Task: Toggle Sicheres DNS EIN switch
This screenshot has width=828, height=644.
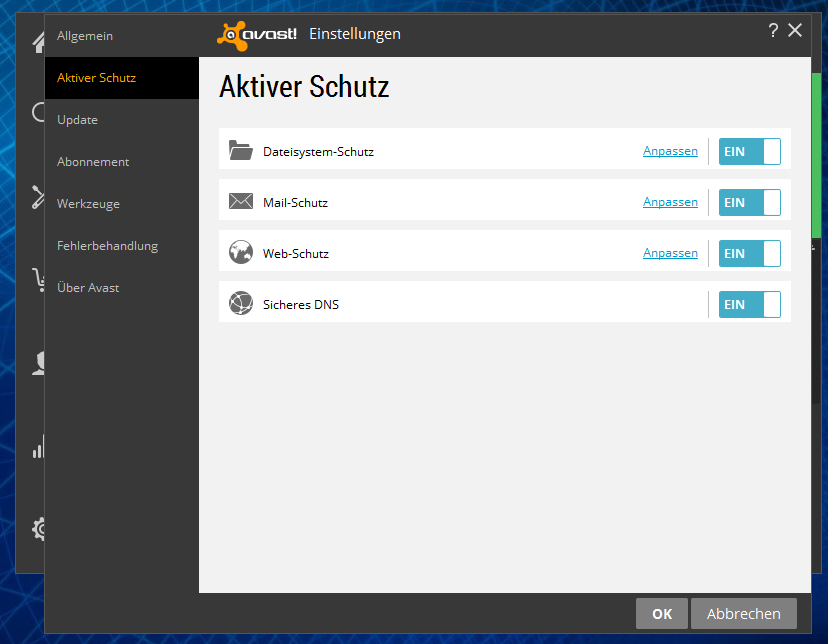Action: coord(749,305)
